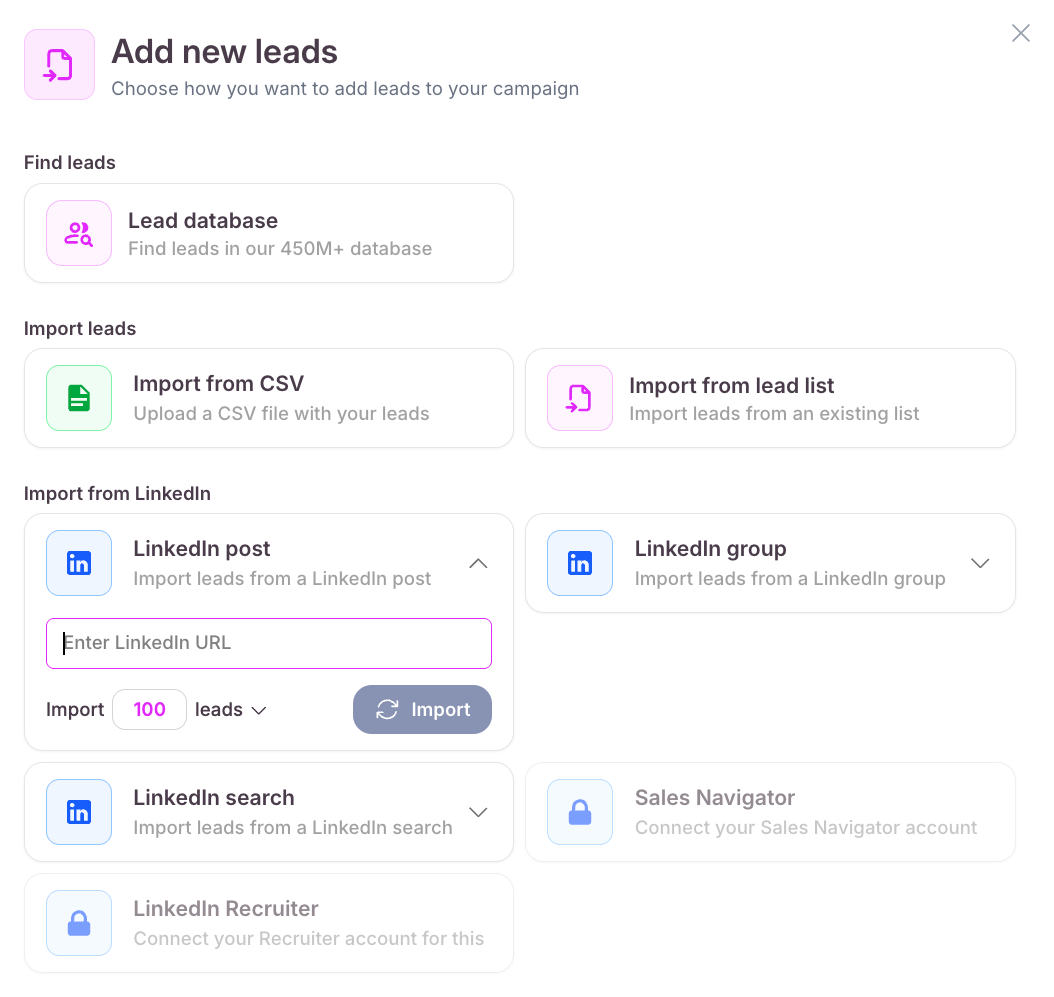Screen dimensions: 1054x997
Task: Open the leads dropdown next to Import count
Action: 258,710
